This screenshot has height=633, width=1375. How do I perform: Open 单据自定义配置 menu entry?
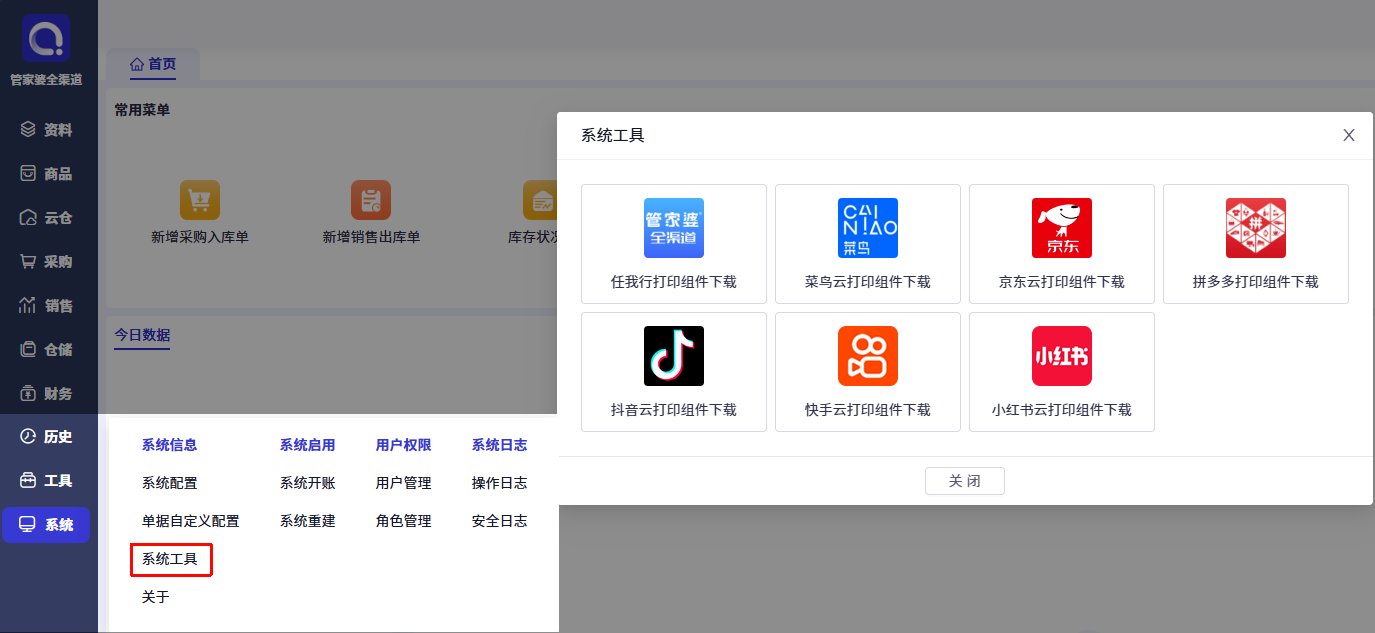[x=191, y=521]
